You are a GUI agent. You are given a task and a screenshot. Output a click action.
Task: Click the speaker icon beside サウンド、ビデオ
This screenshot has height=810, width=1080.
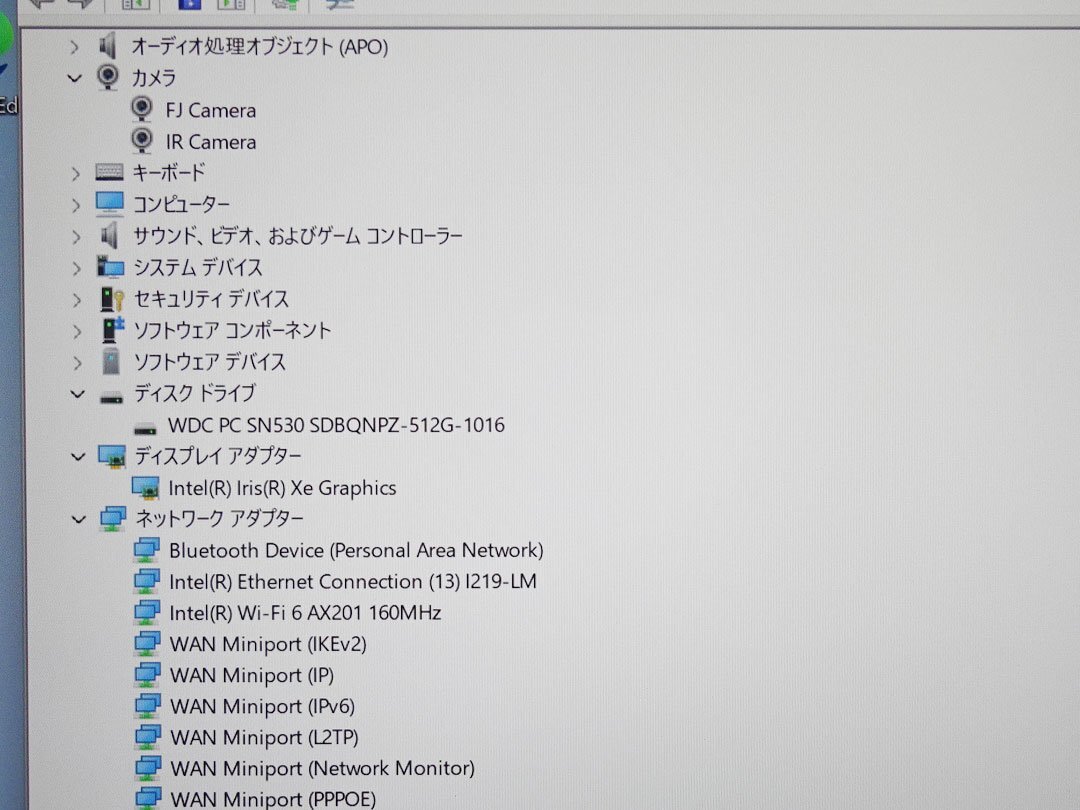[110, 236]
